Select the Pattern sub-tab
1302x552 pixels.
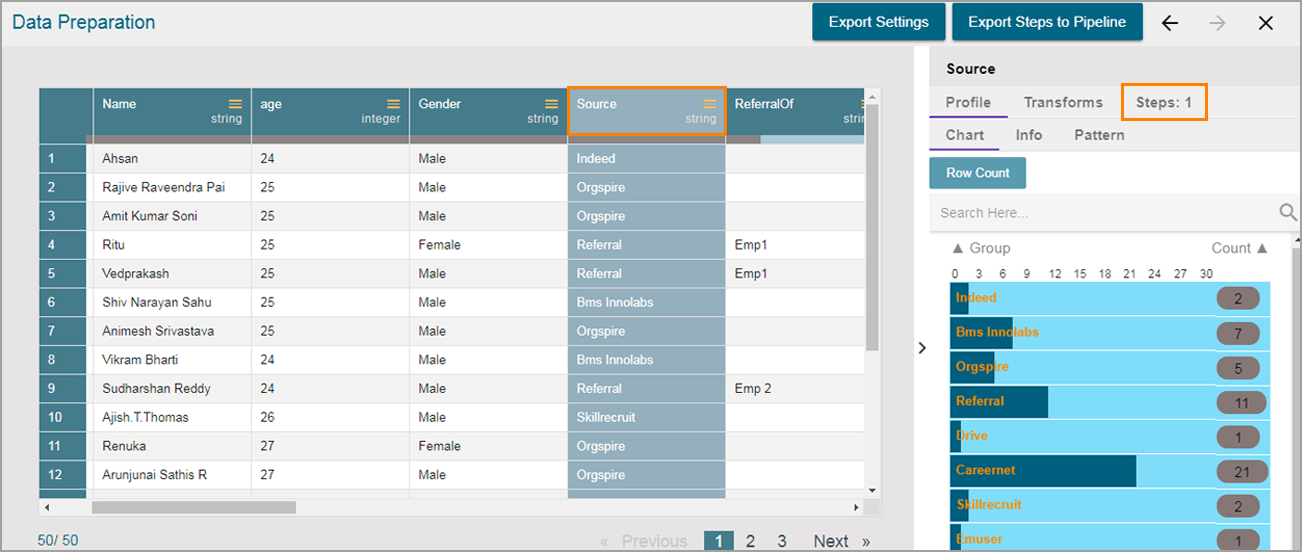coord(1099,135)
